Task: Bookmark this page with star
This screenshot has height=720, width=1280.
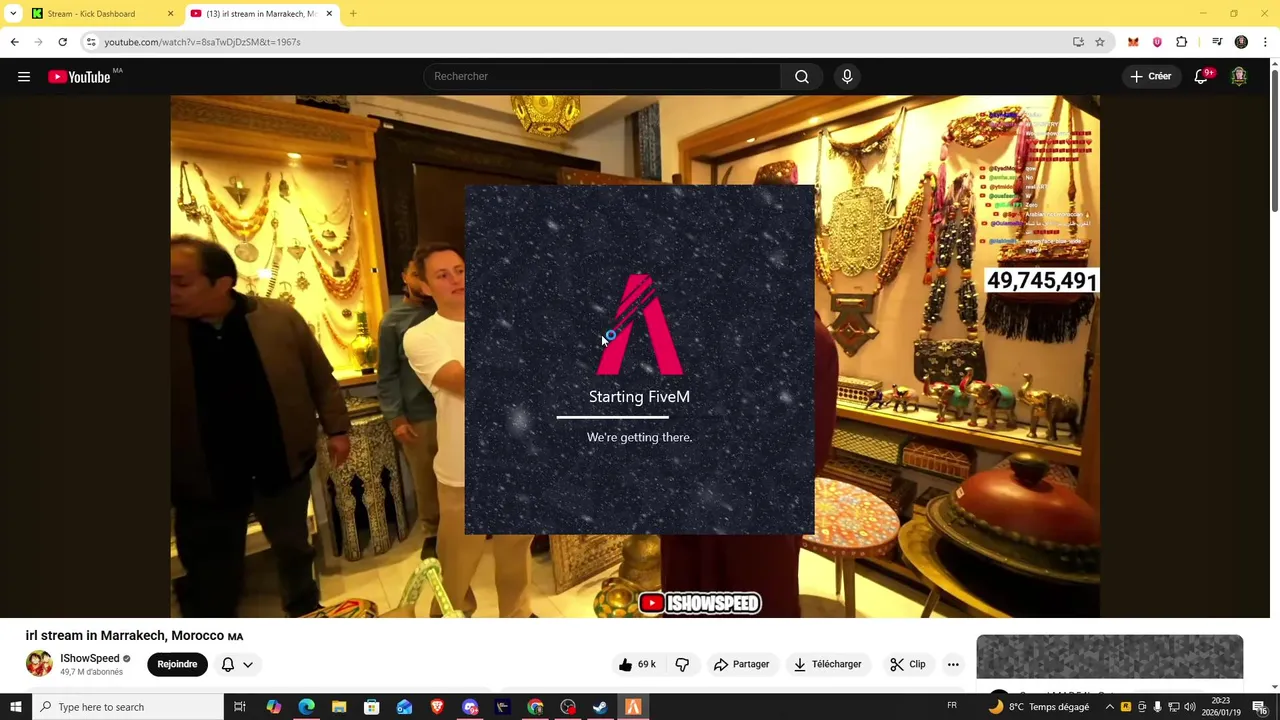Action: 1100,42
